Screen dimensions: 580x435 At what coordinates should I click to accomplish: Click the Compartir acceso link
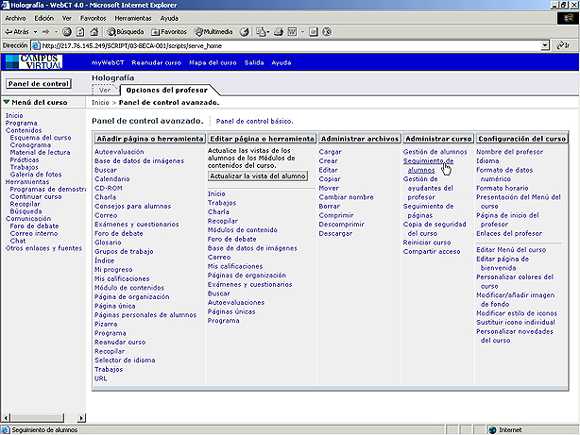[432, 252]
